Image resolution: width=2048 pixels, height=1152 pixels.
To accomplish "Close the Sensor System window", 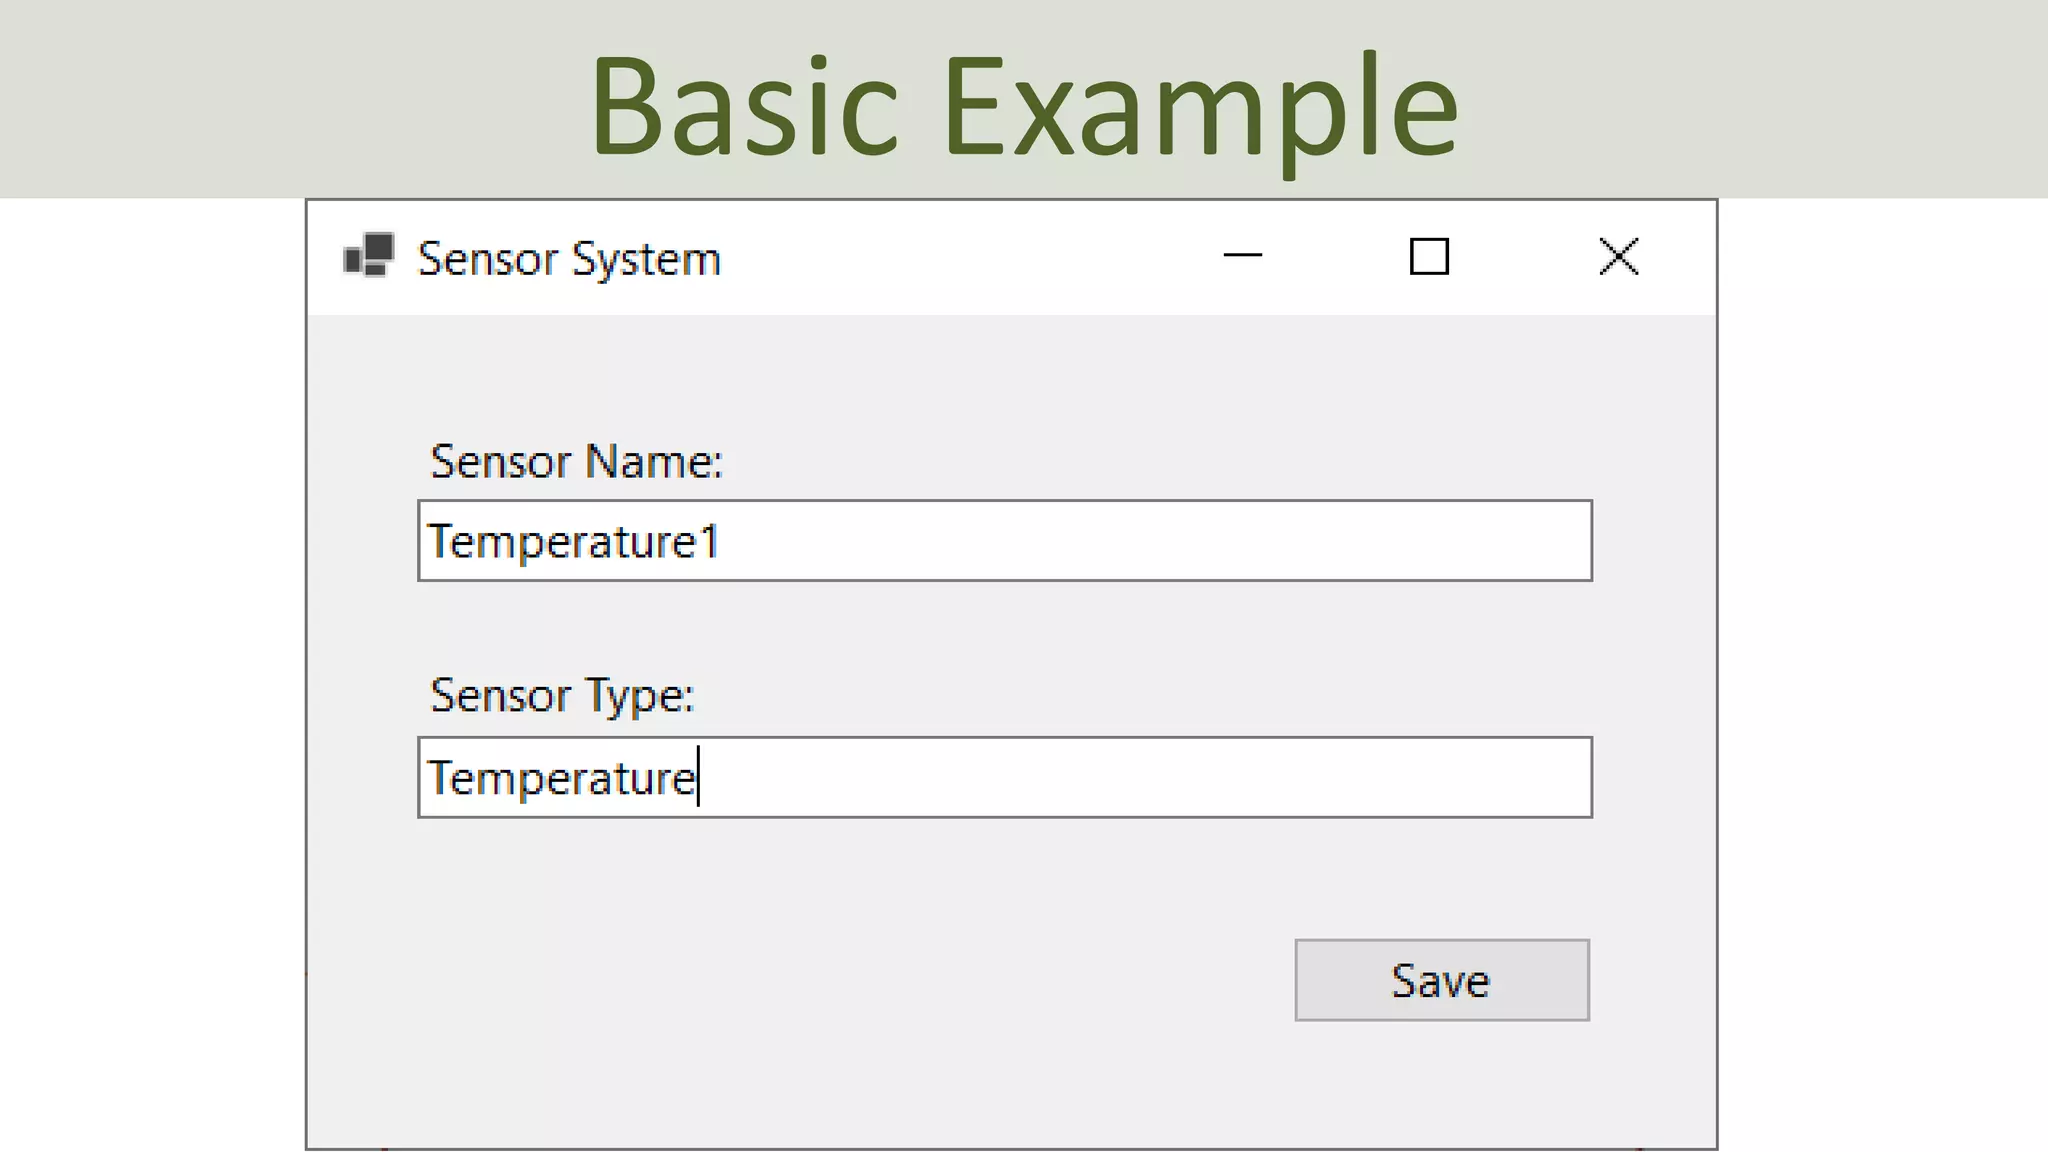I will point(1618,256).
